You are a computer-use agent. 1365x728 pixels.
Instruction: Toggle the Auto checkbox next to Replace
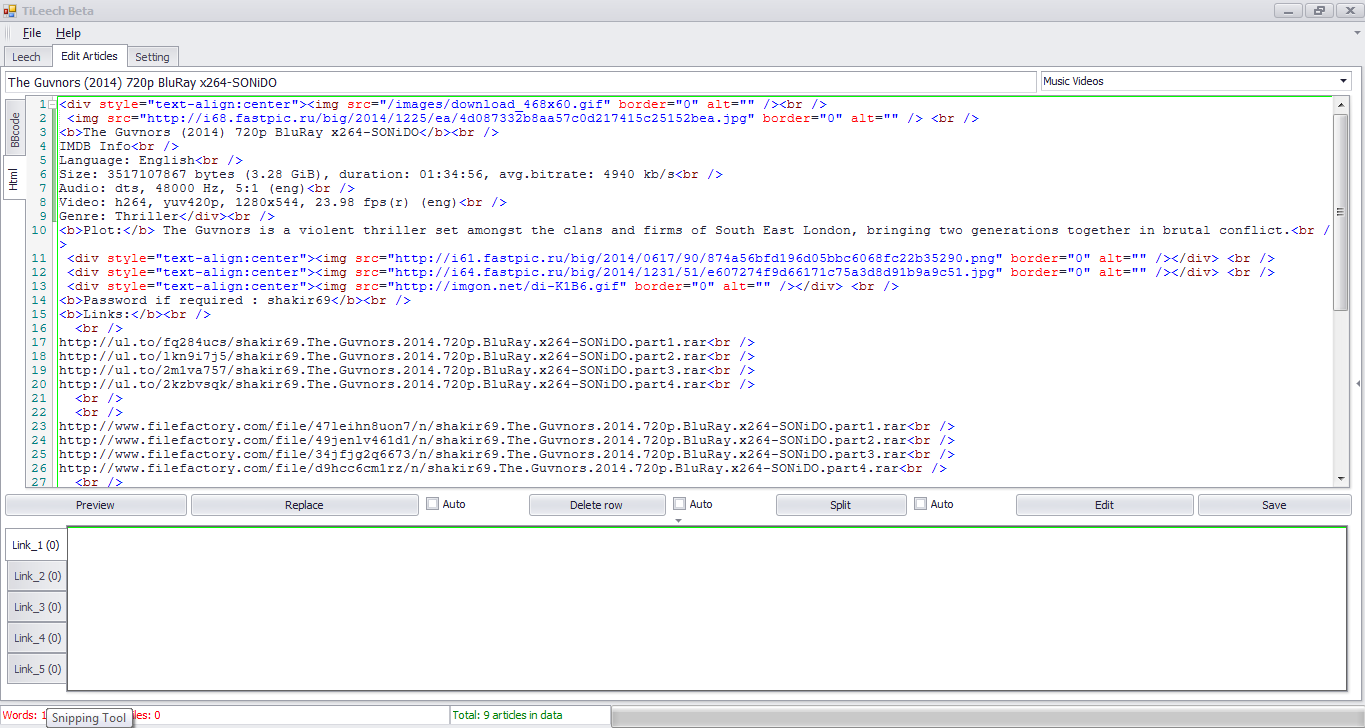[433, 504]
